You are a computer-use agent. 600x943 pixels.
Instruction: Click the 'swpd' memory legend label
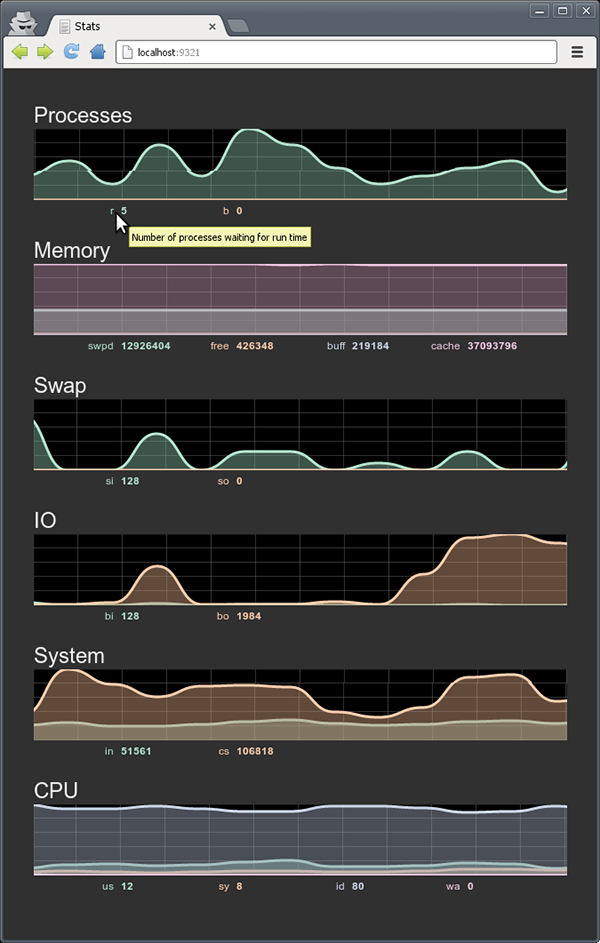point(100,346)
